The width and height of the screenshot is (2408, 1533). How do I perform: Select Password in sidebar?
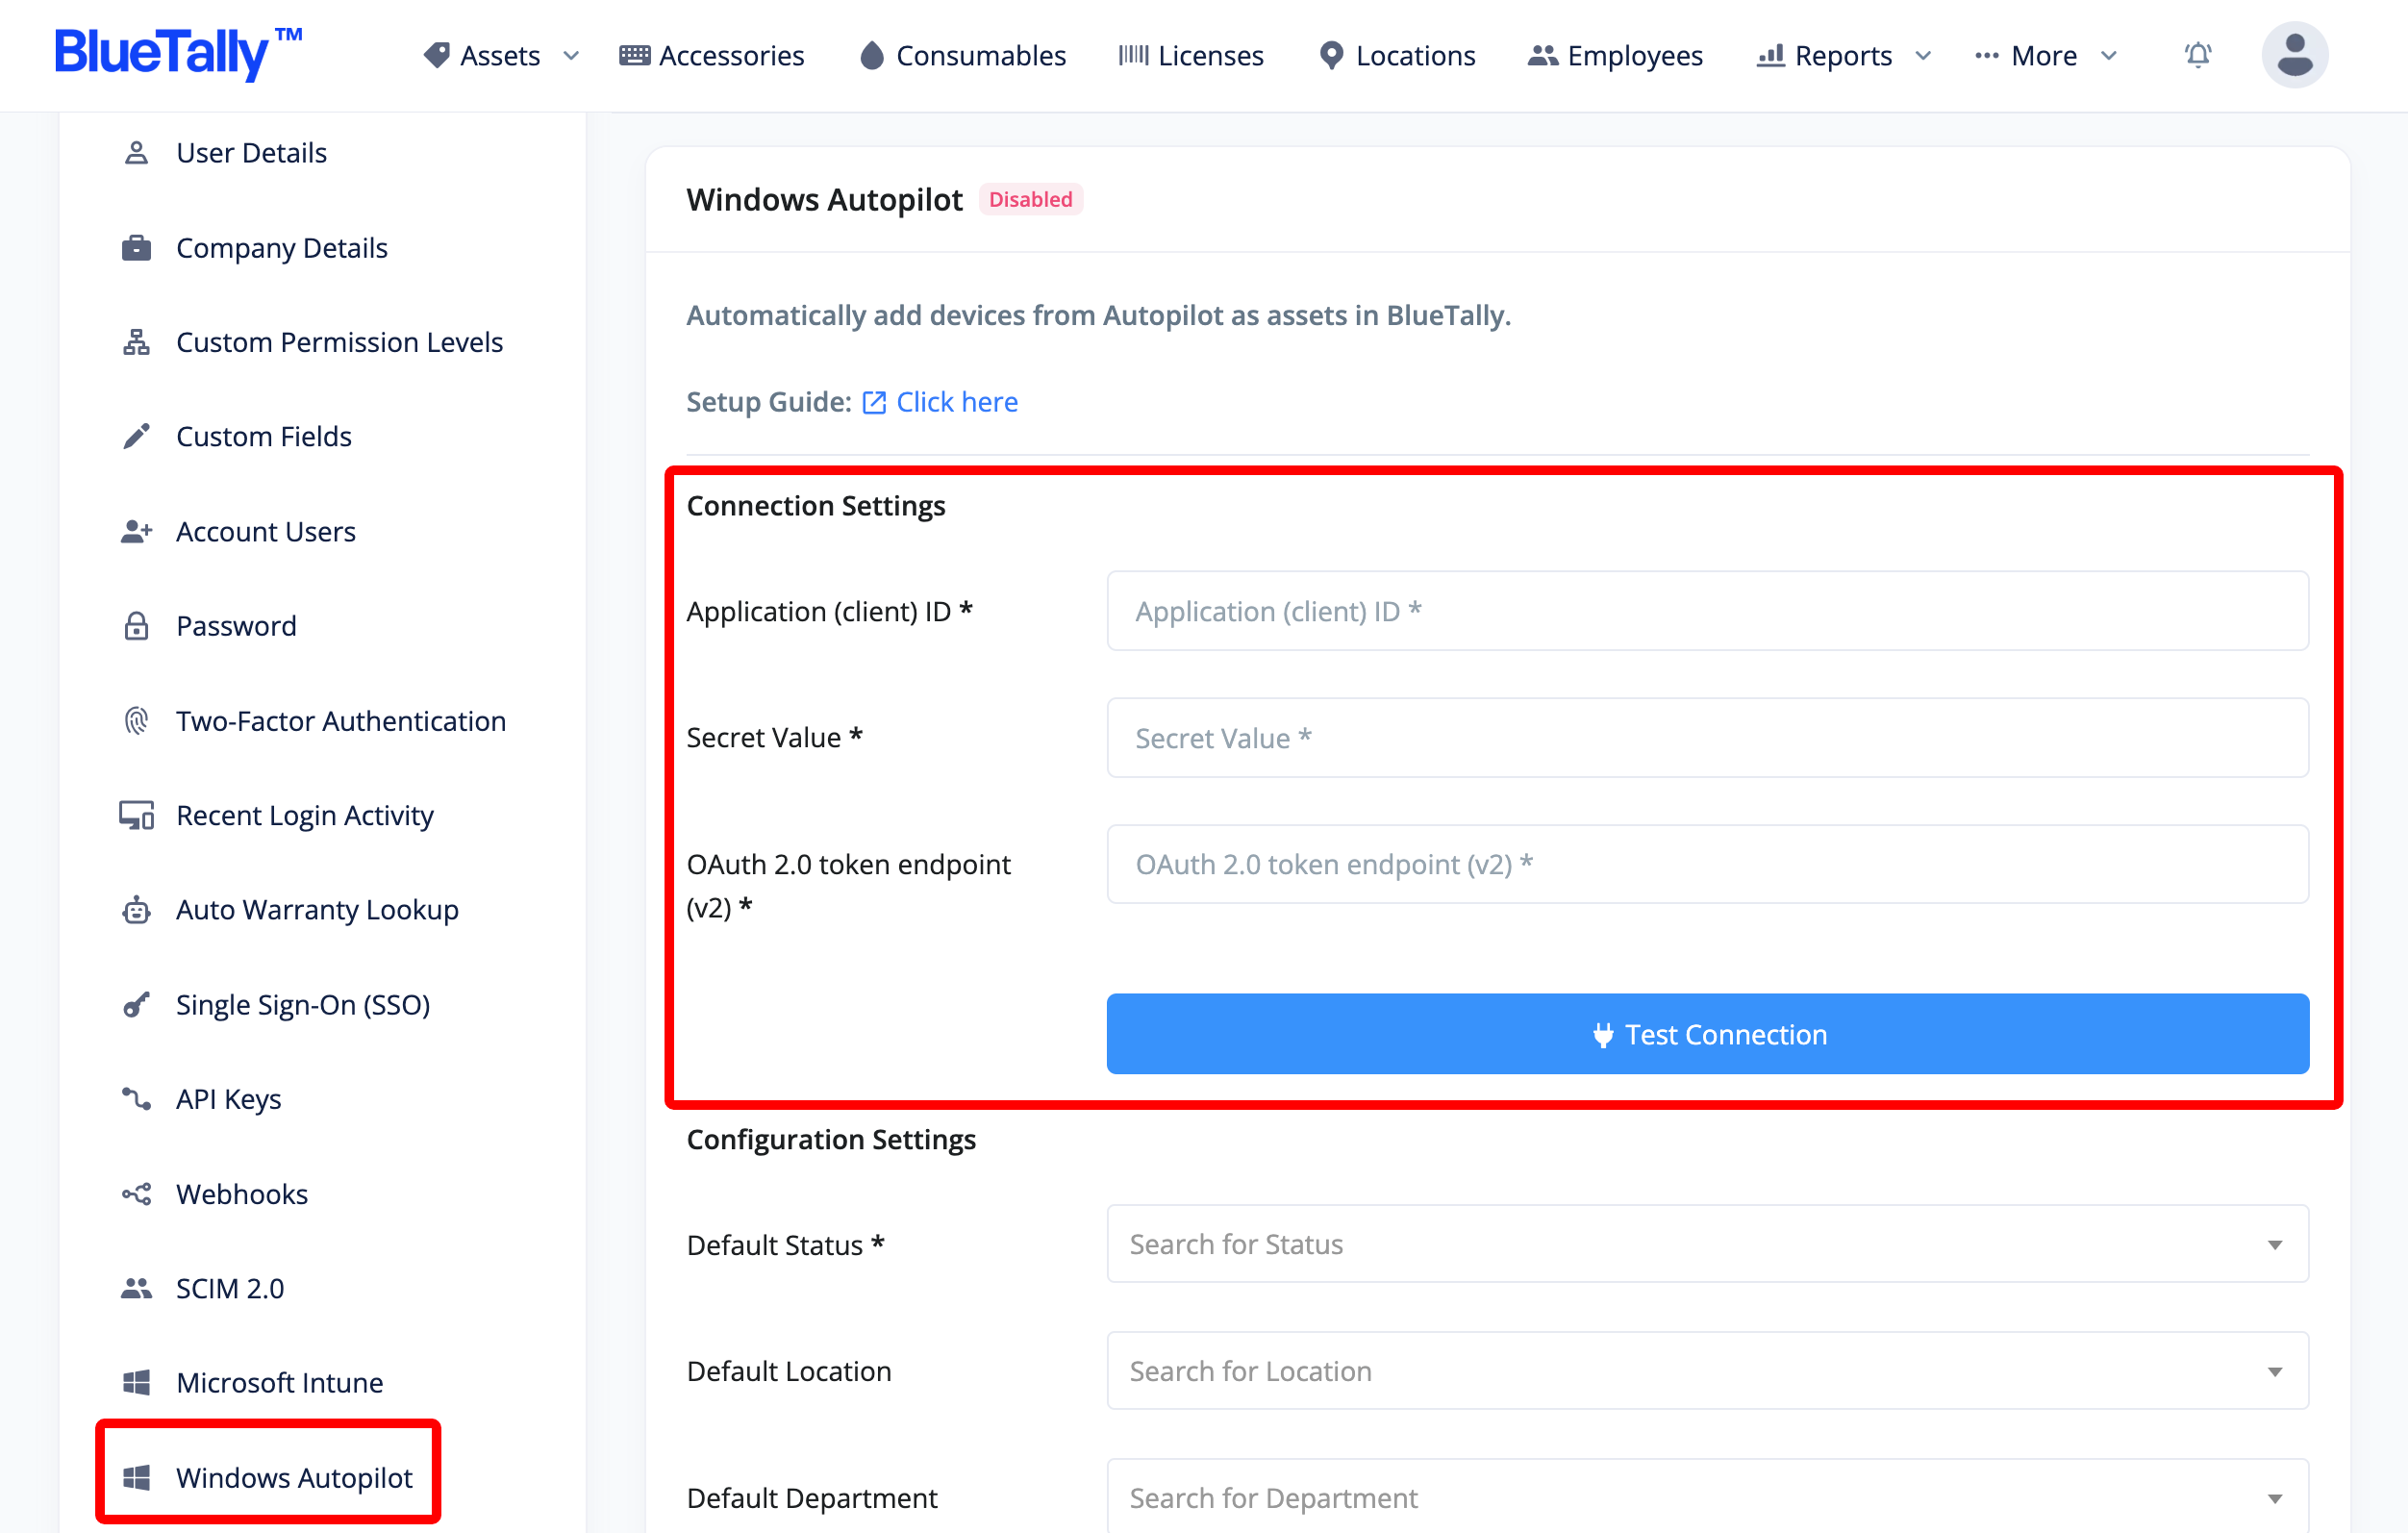236,626
